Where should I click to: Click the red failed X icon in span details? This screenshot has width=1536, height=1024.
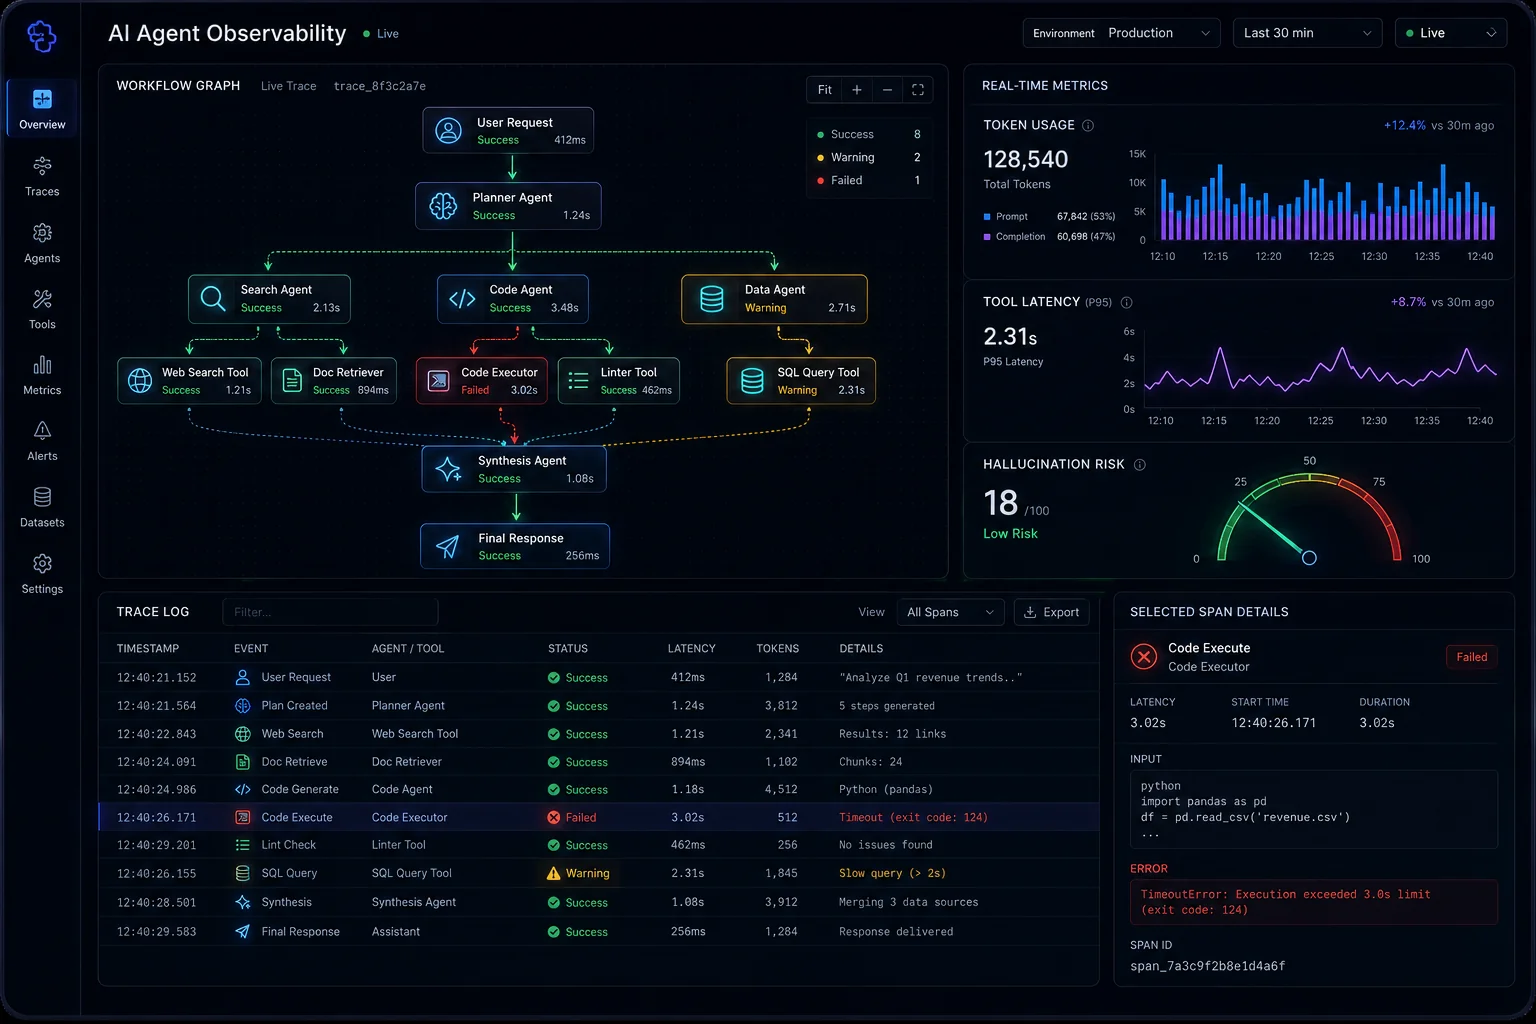1144,657
